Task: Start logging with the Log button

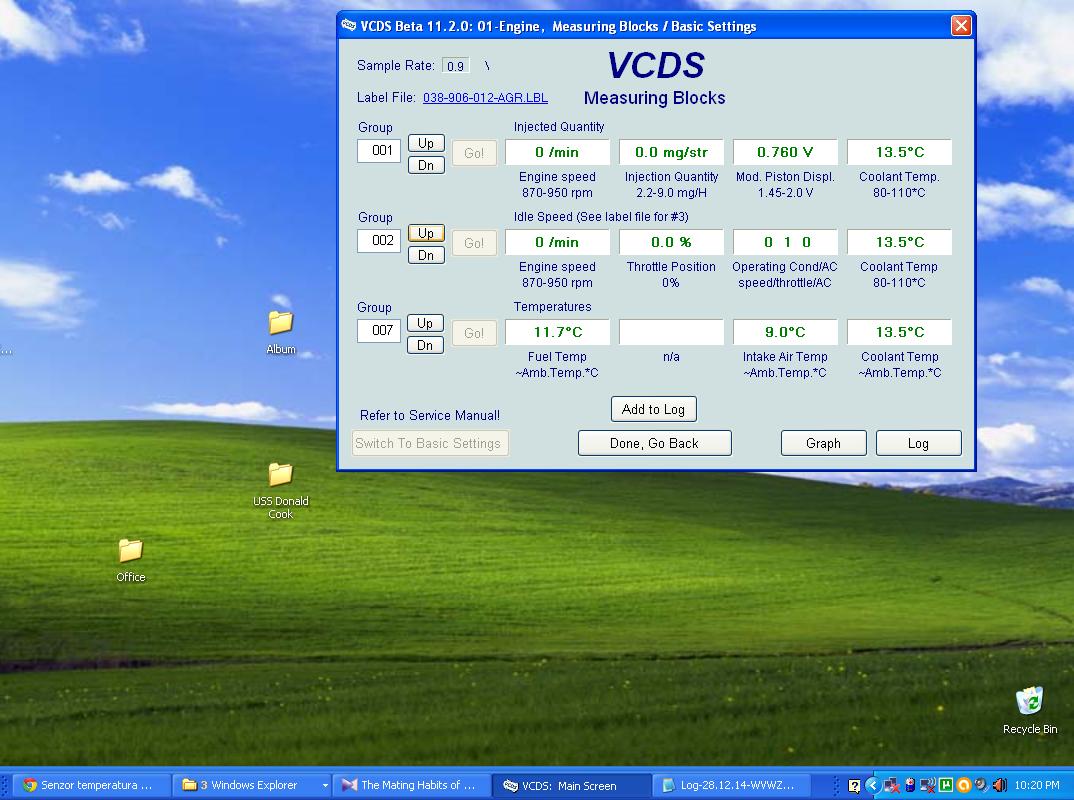Action: click(919, 443)
